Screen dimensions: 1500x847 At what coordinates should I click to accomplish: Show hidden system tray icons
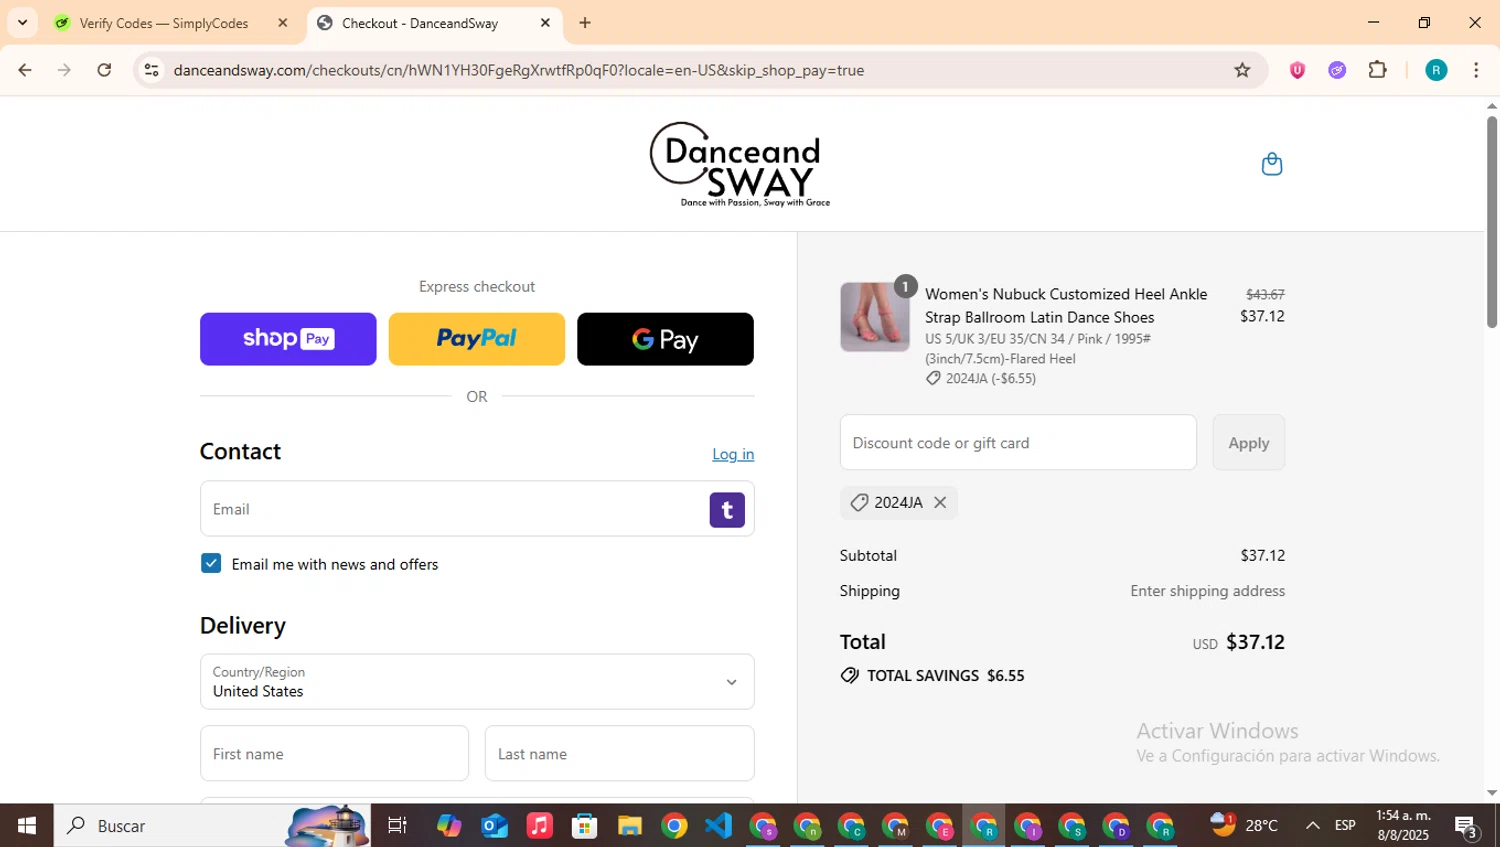(x=1312, y=826)
